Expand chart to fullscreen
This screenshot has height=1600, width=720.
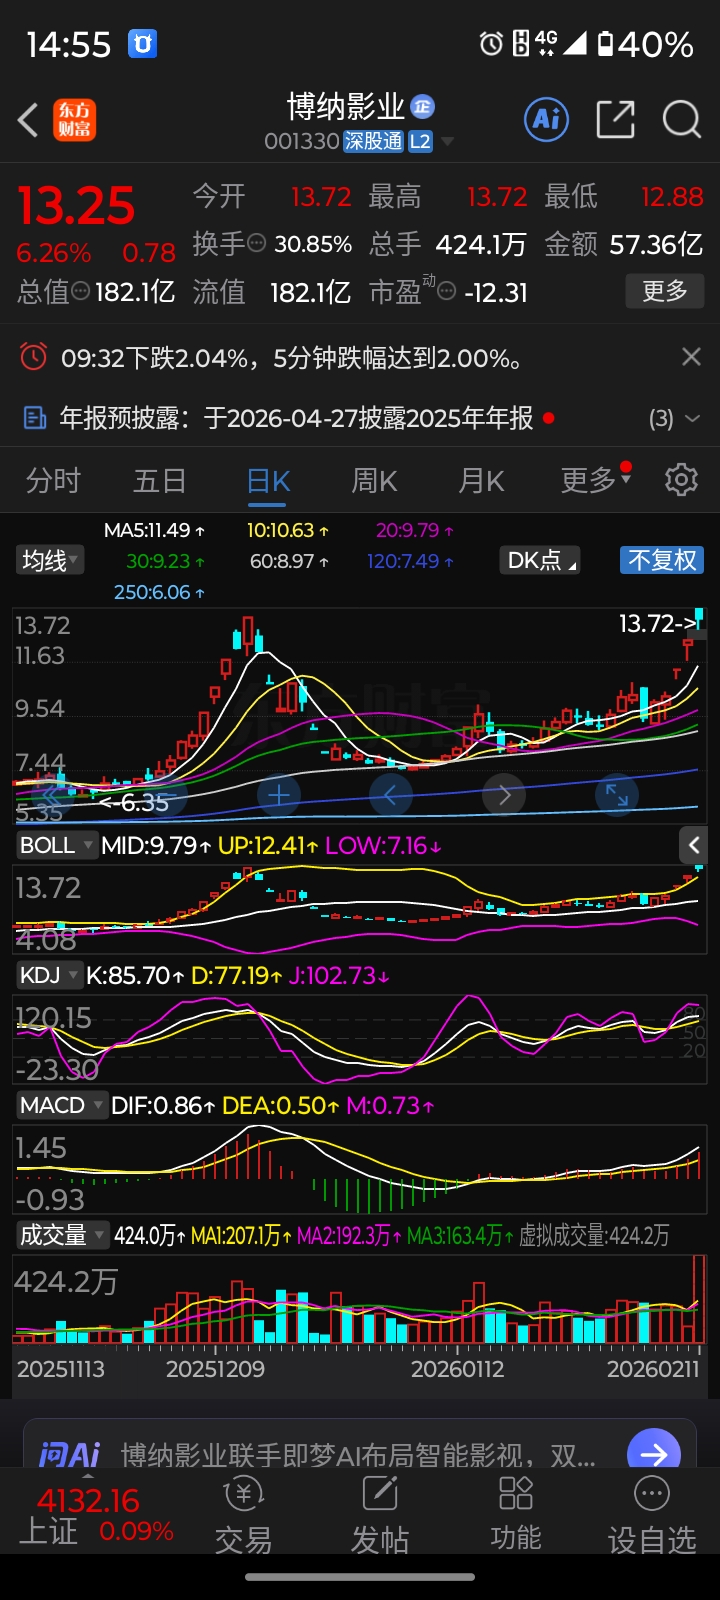click(617, 795)
